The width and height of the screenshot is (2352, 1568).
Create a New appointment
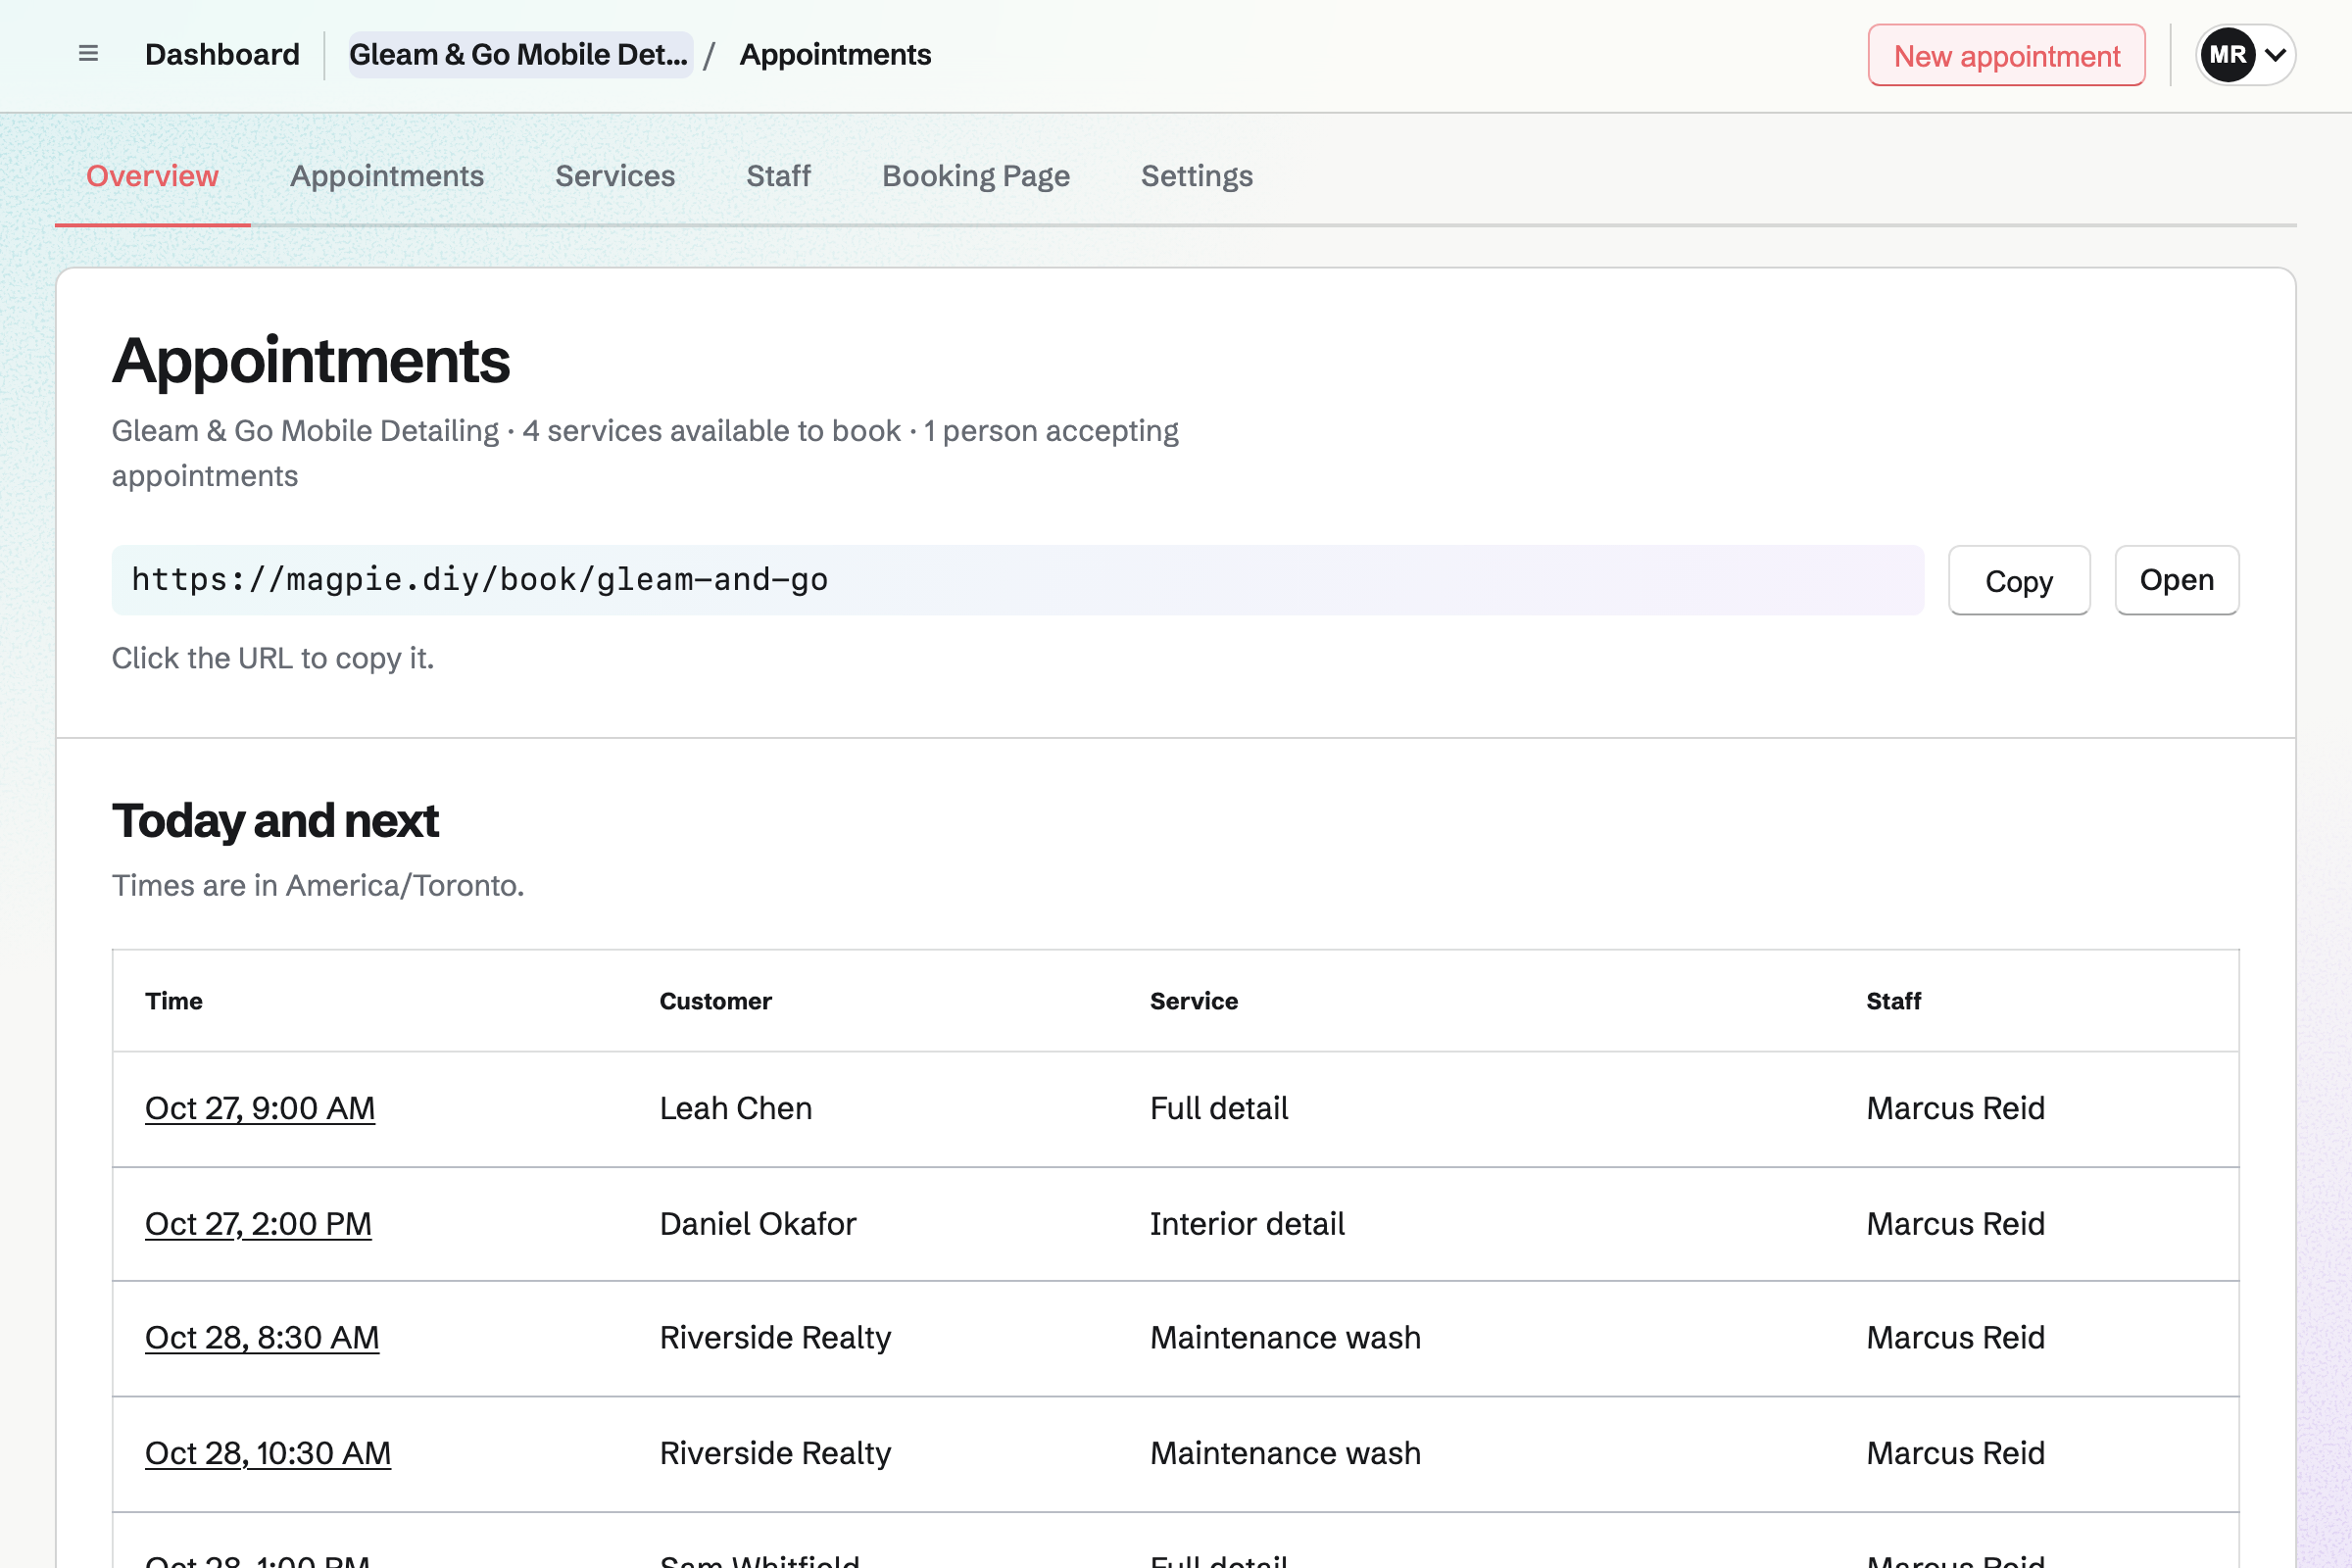(x=2006, y=55)
